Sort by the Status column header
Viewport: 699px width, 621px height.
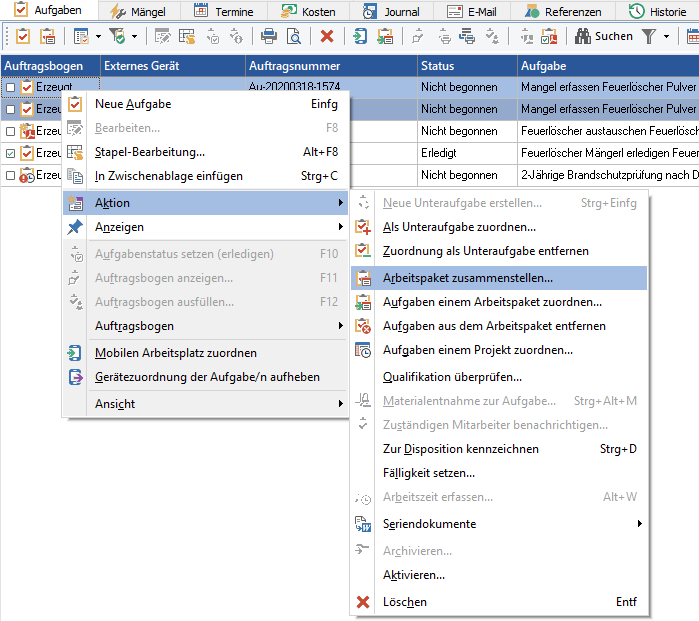click(x=467, y=66)
